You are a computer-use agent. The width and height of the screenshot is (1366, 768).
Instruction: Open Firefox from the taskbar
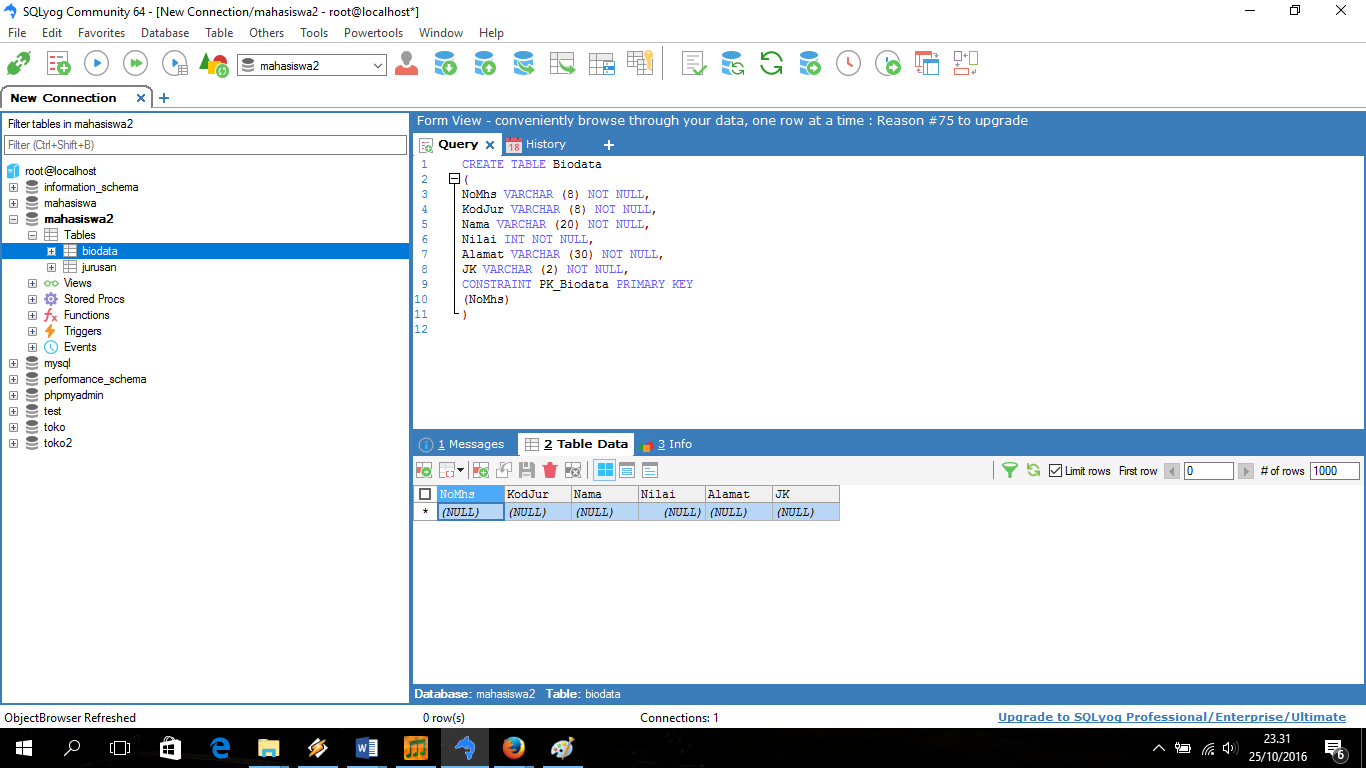coord(513,747)
